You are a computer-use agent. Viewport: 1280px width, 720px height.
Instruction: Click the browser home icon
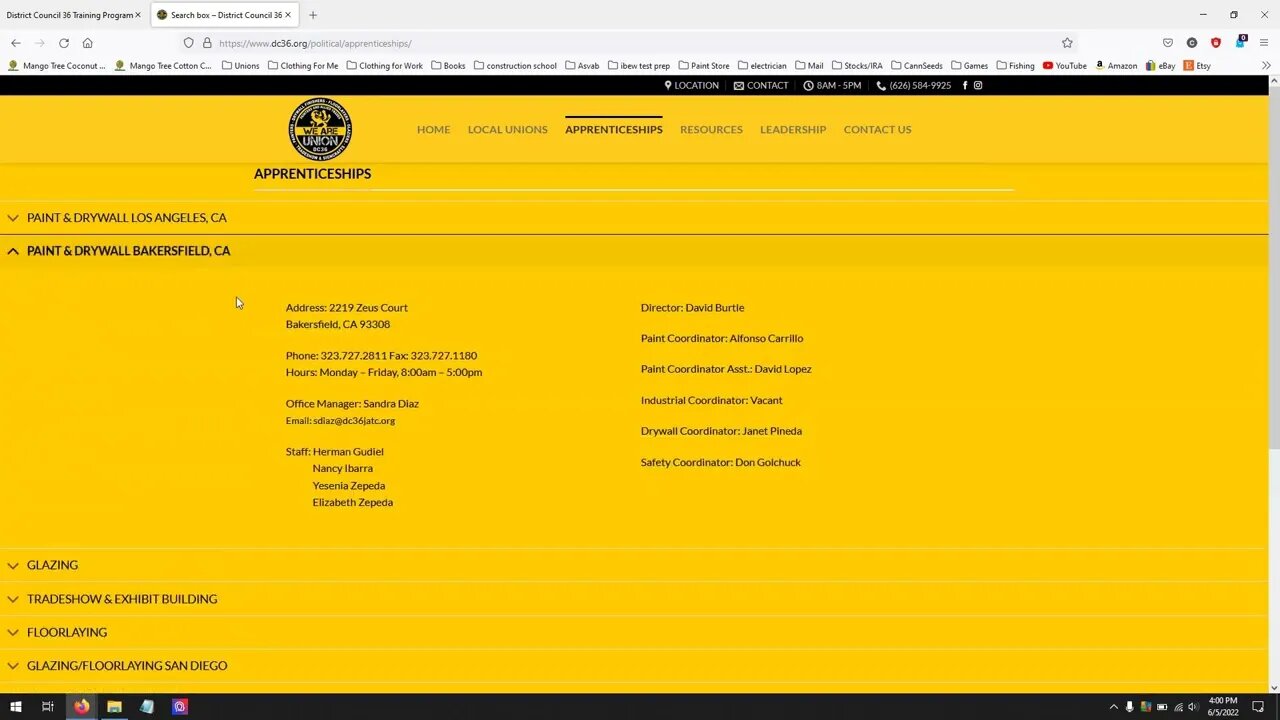[x=88, y=43]
